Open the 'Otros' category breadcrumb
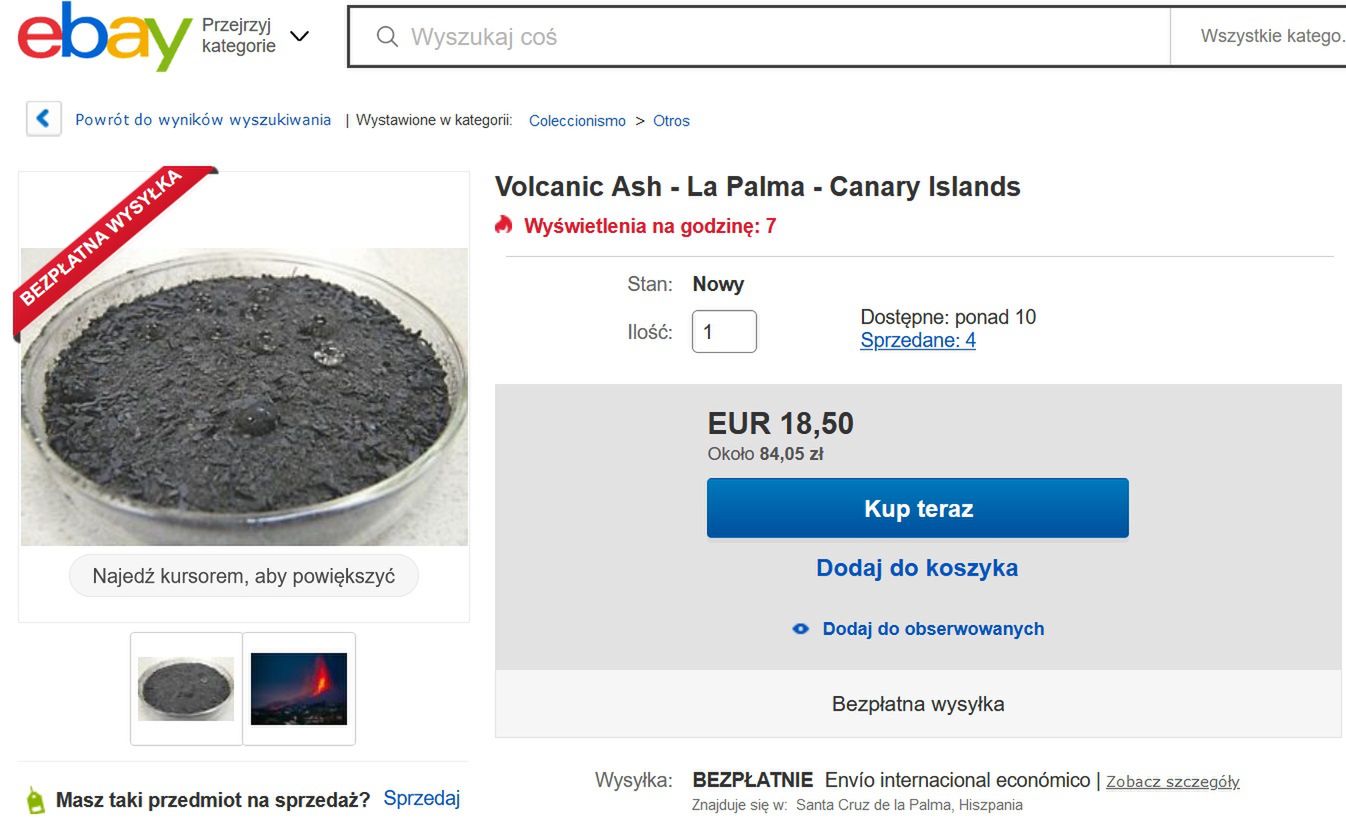This screenshot has height=820, width=1346. 670,120
